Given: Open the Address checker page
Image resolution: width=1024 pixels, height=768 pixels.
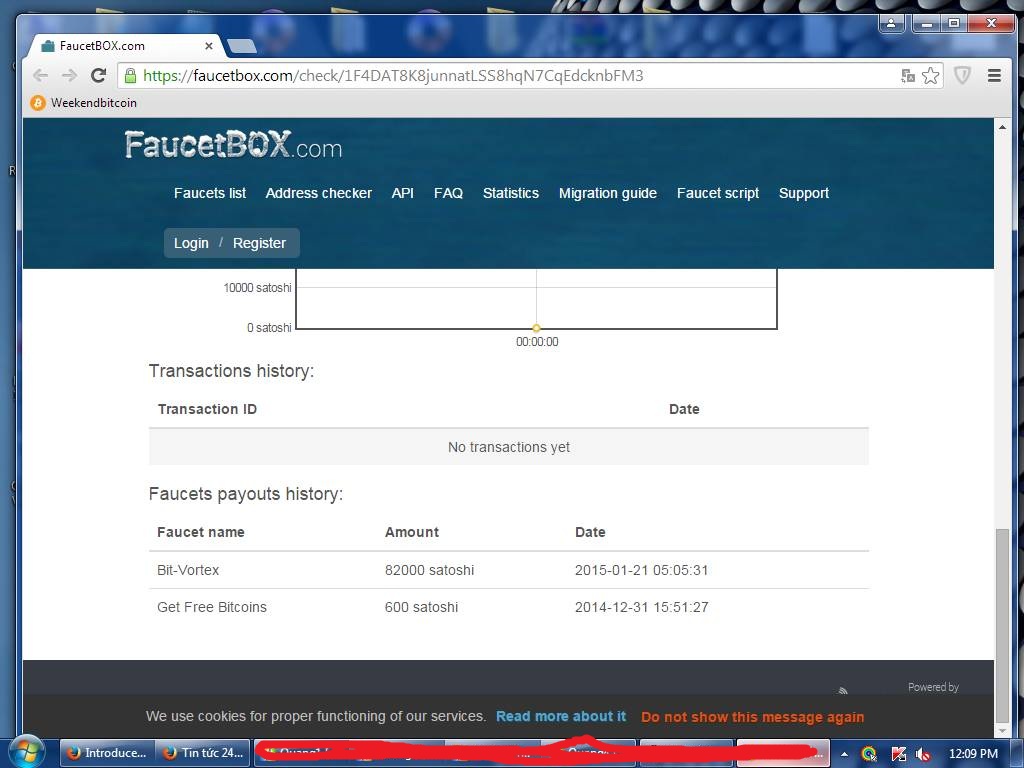Looking at the screenshot, I should (319, 193).
